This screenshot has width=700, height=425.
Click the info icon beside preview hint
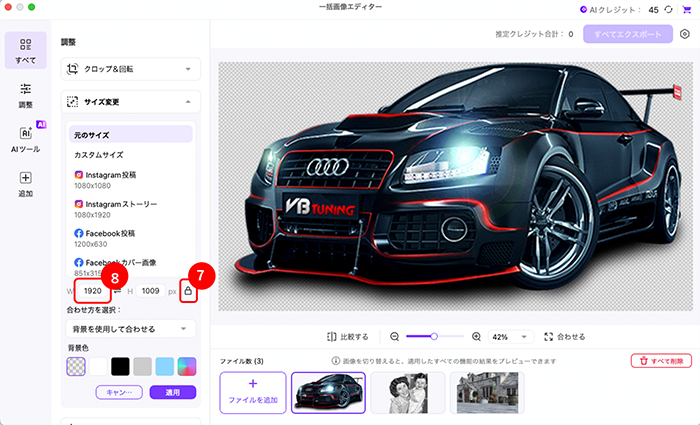coord(336,361)
